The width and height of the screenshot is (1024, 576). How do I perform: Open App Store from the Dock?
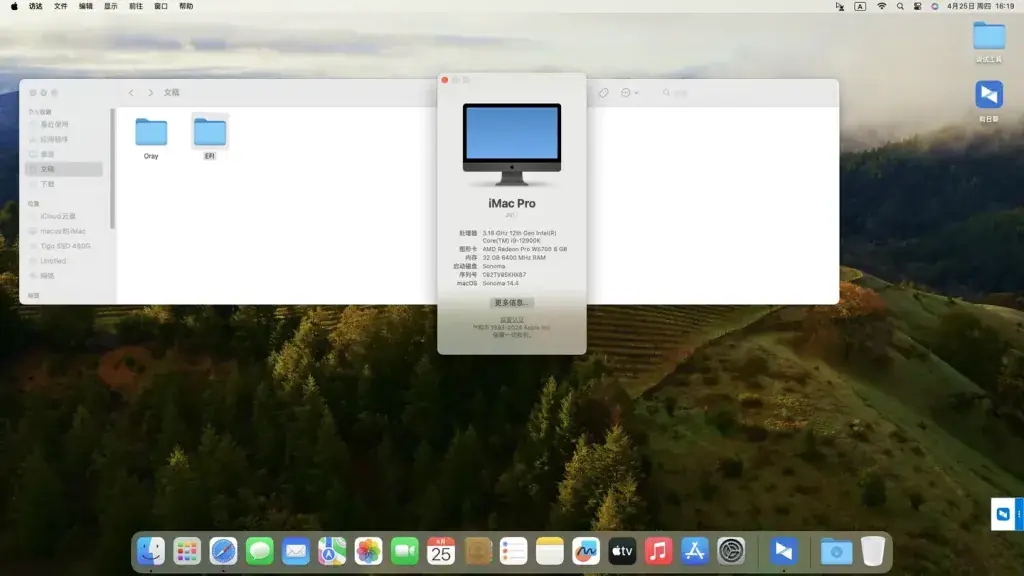(695, 551)
